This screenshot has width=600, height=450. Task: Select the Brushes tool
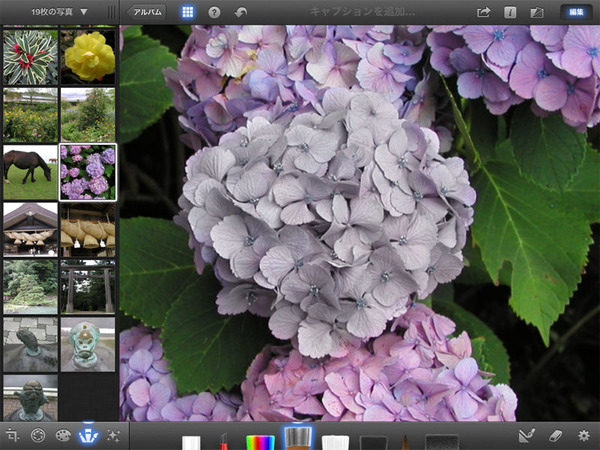tap(88, 435)
